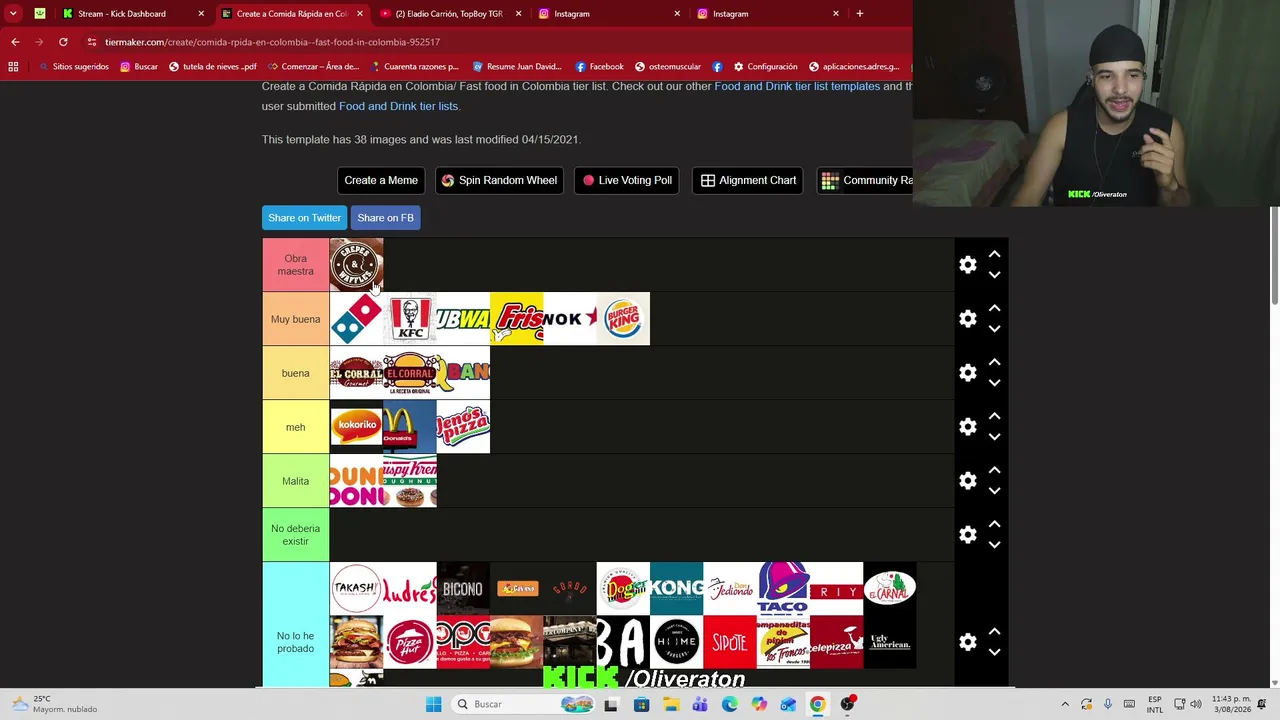This screenshot has height=720, width=1280.
Task: Select the Domino's Pizza logo
Action: click(356, 319)
